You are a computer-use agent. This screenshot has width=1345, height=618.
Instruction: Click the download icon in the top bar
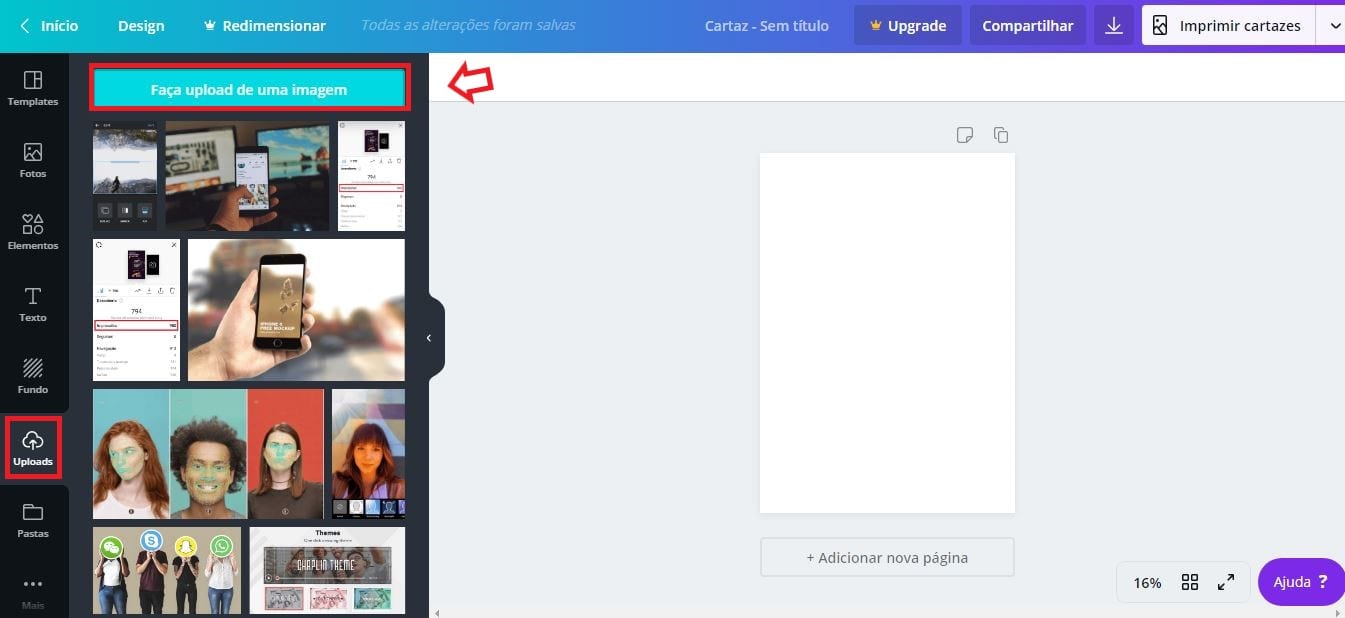click(1113, 25)
